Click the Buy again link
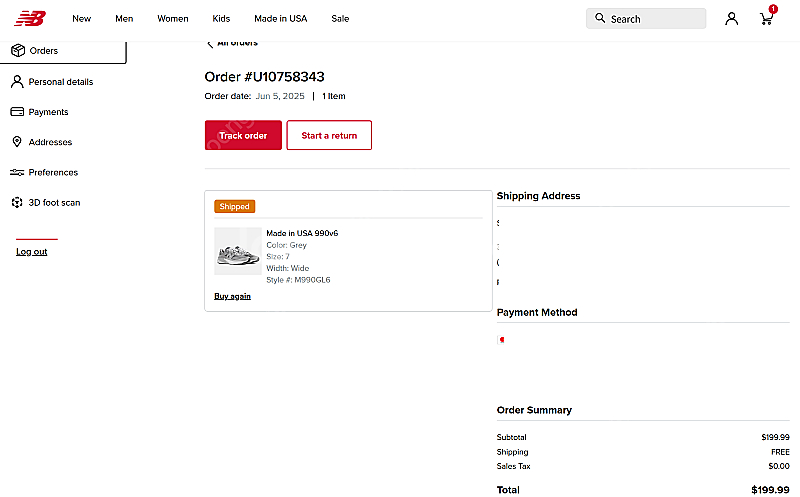Viewport: 800px width, 497px height. click(x=232, y=296)
